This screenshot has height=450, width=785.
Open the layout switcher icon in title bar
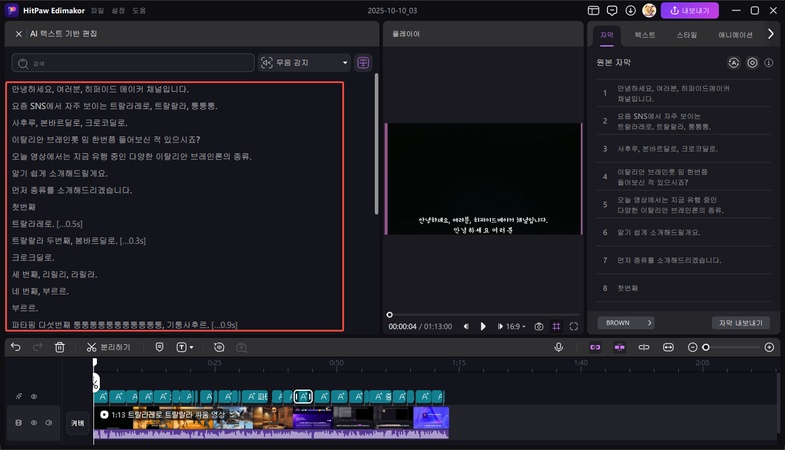click(x=592, y=10)
